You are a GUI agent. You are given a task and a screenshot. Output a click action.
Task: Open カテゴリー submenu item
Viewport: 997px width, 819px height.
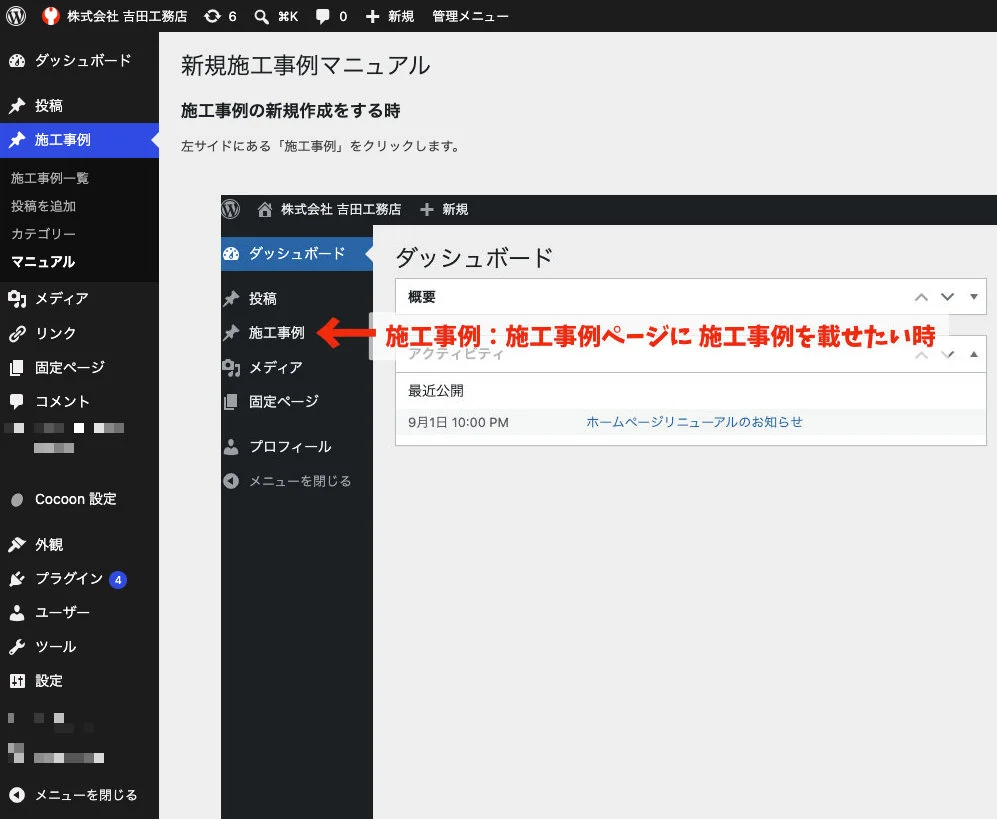tap(43, 234)
